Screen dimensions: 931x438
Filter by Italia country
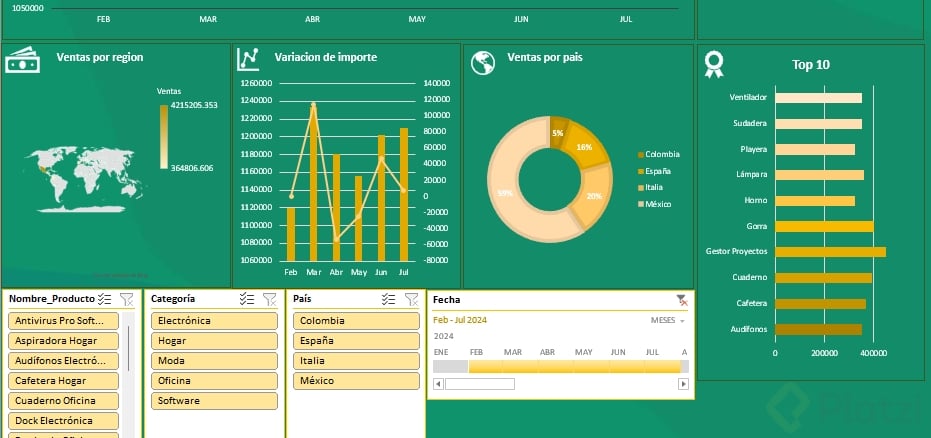pos(356,361)
